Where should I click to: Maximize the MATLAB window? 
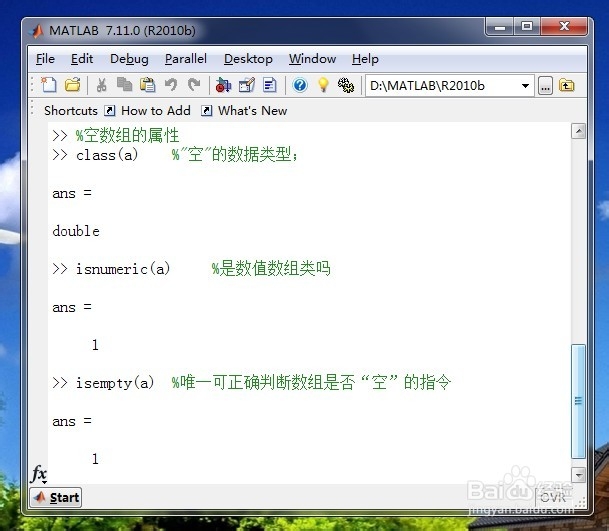(527, 27)
